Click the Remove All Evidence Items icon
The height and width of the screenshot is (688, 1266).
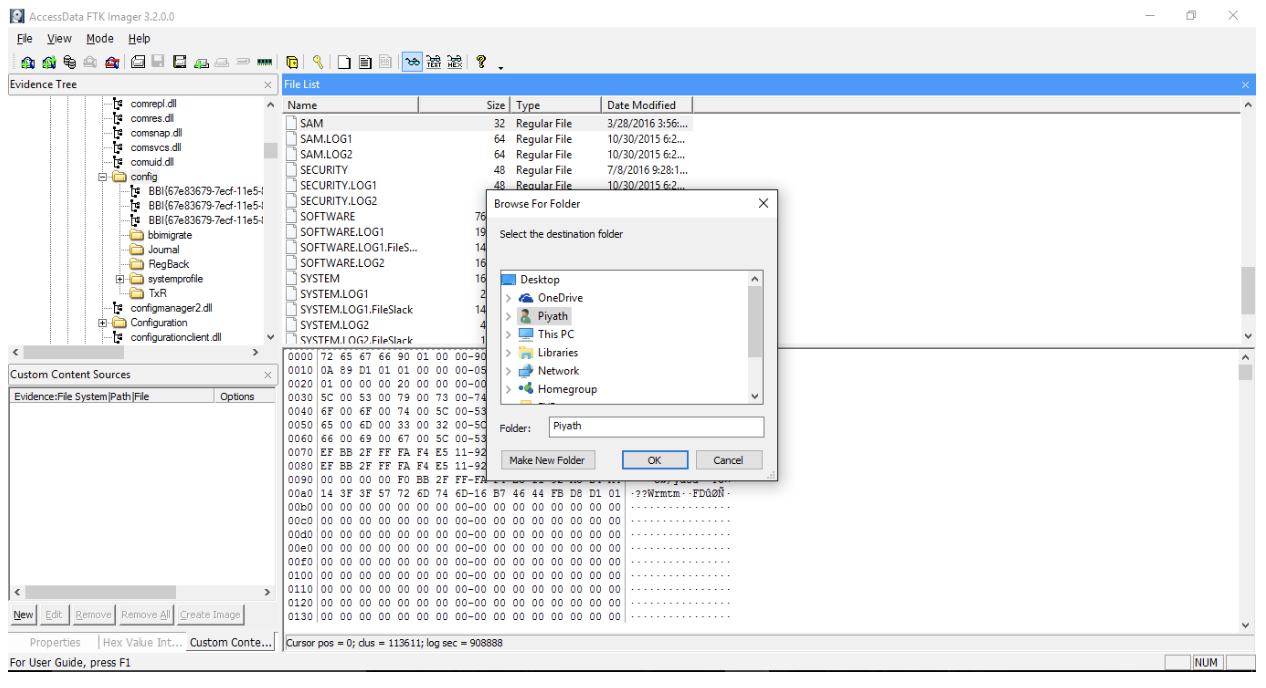point(112,62)
